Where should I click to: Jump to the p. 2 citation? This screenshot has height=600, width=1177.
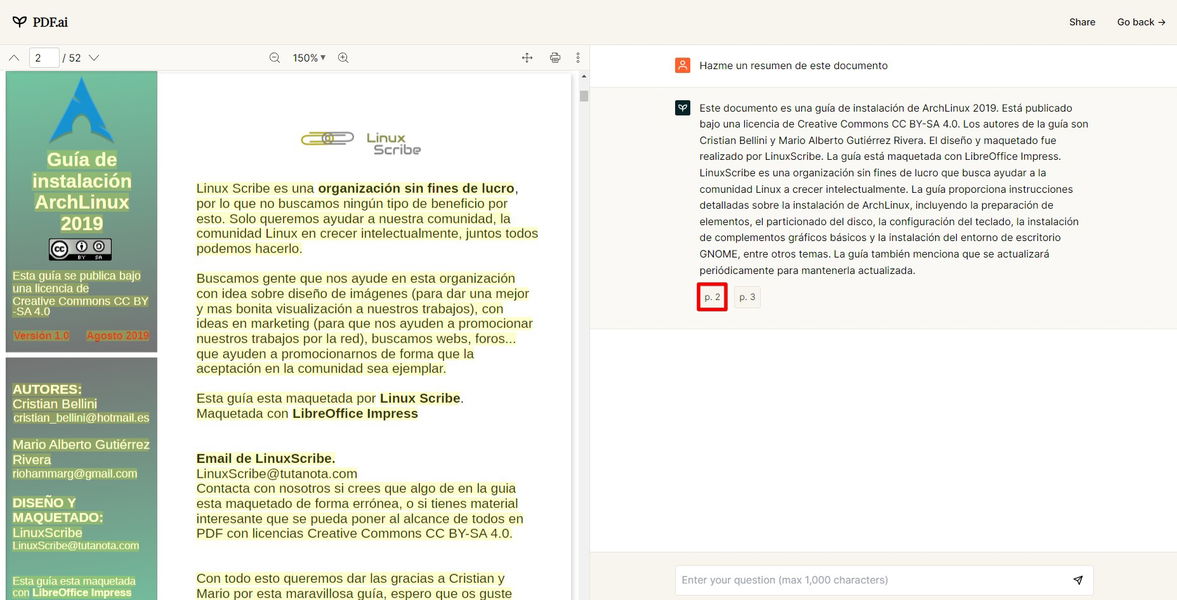[712, 297]
